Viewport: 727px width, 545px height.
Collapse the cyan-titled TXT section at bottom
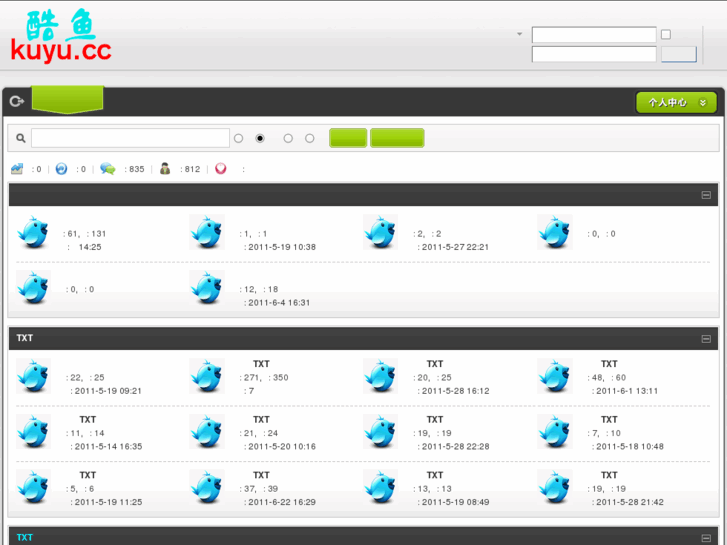706,538
